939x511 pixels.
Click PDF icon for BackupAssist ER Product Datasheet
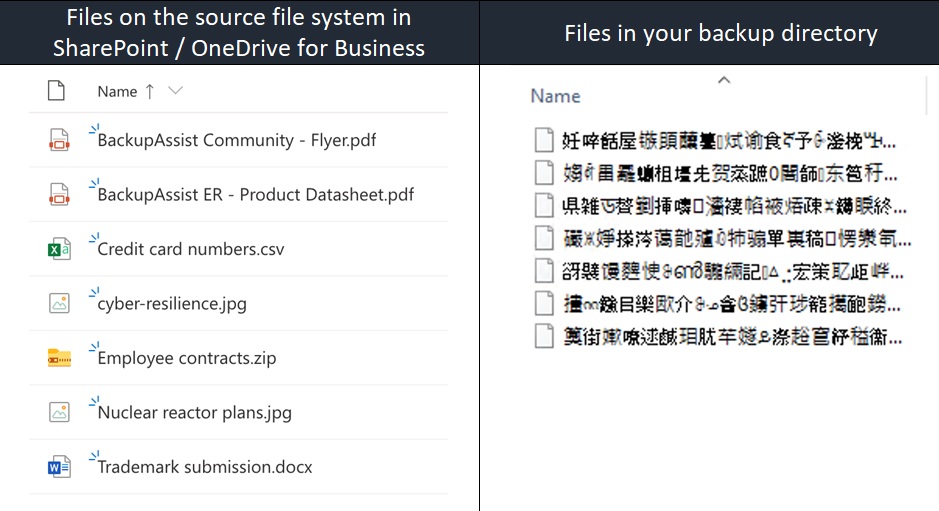[59, 194]
